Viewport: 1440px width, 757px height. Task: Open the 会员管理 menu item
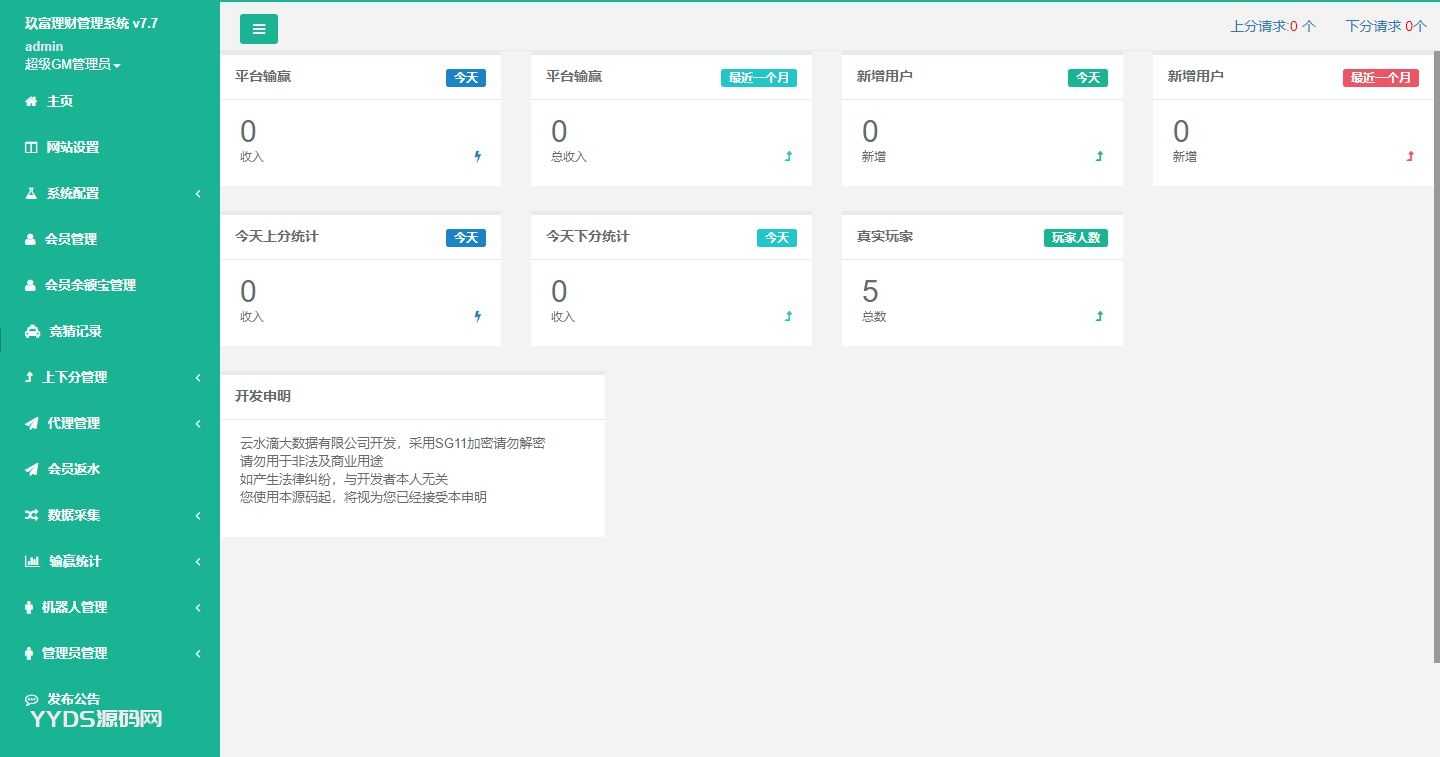71,239
